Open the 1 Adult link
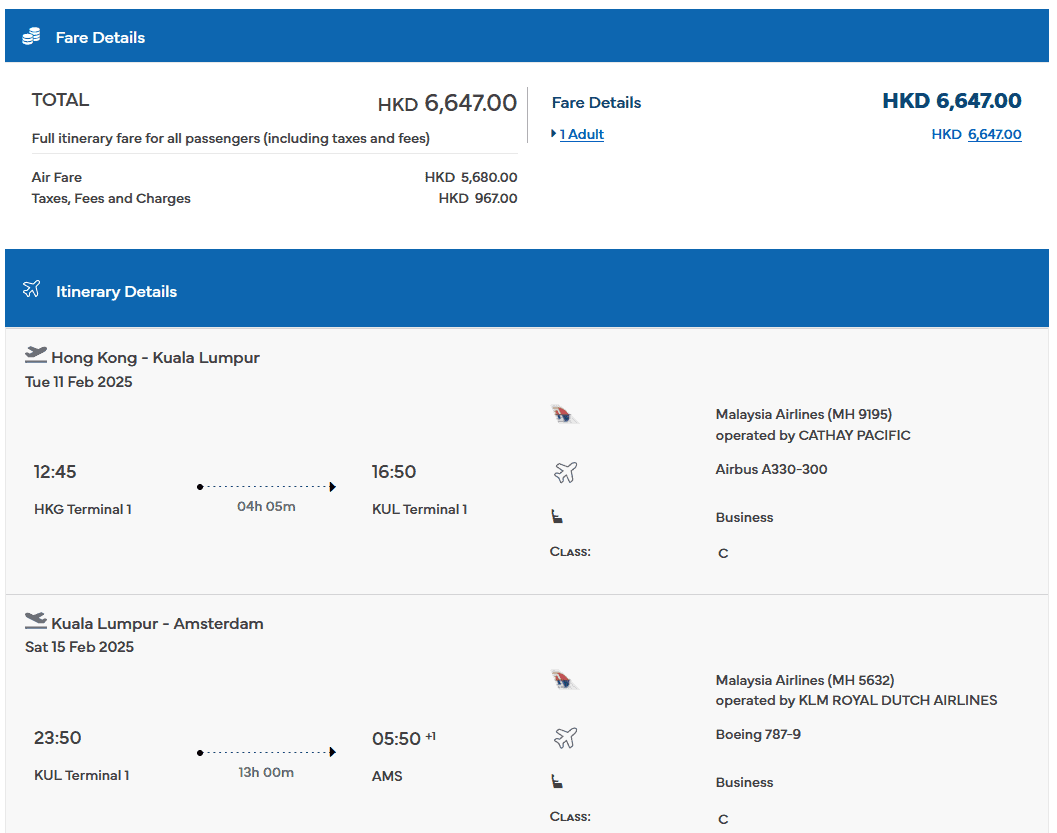 point(581,134)
